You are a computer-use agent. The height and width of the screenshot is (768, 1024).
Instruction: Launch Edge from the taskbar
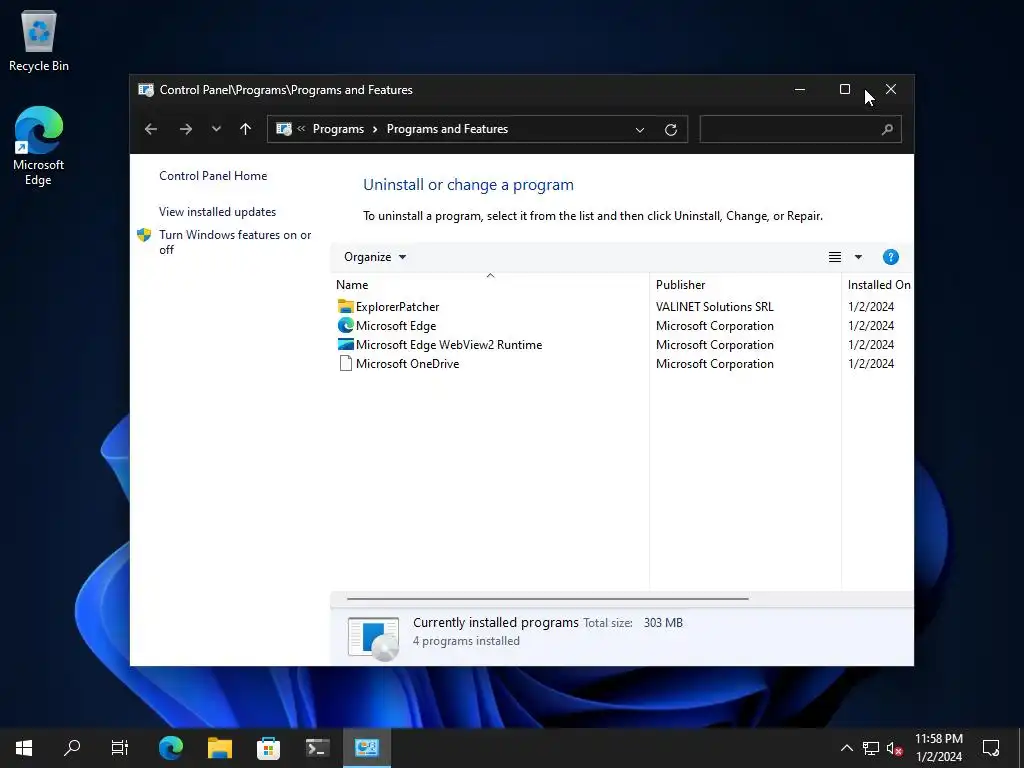[171, 748]
